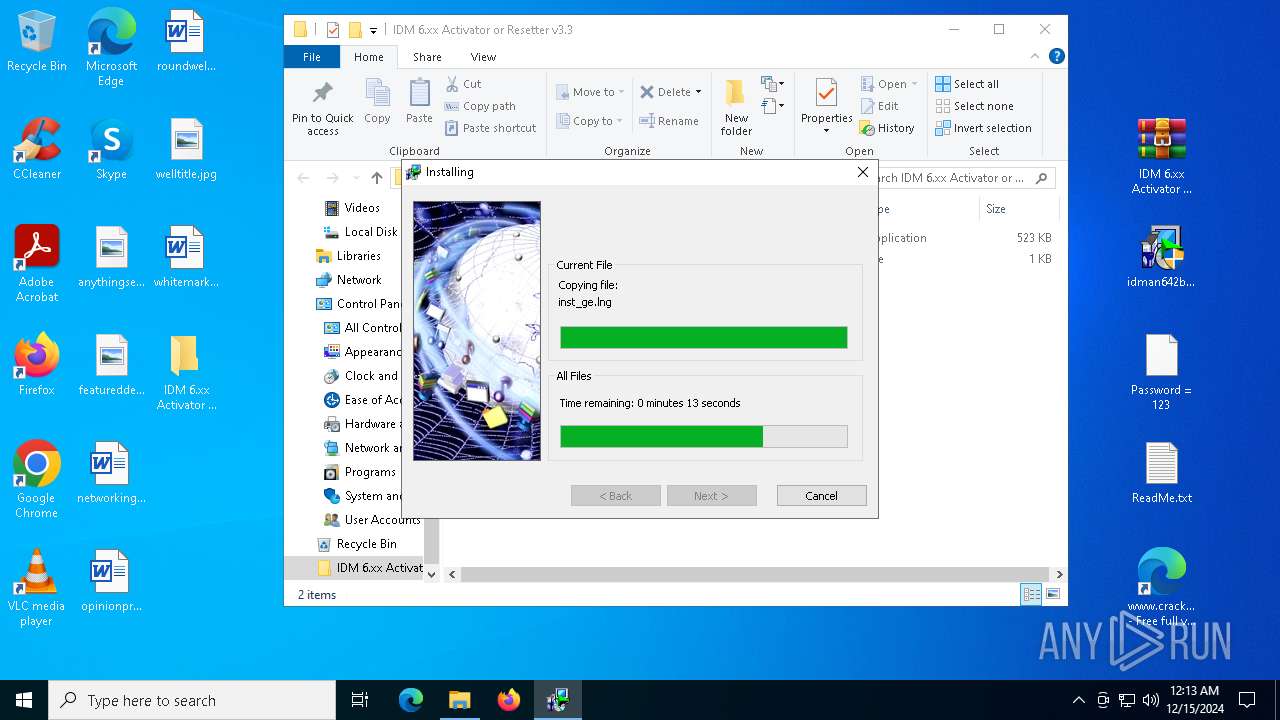Open IDM 6.xx Activator WinRAR archive
Screen dimensions: 1280x720
1161,156
